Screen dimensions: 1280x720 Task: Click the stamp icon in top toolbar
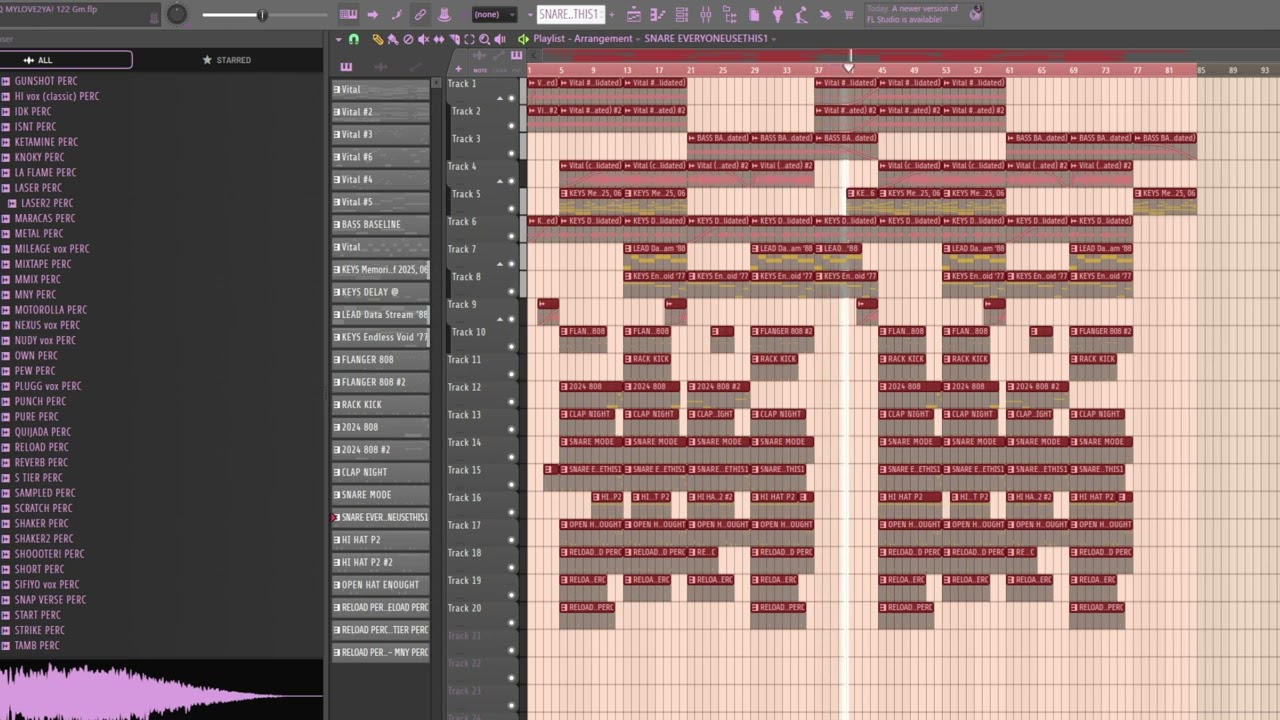pos(444,15)
